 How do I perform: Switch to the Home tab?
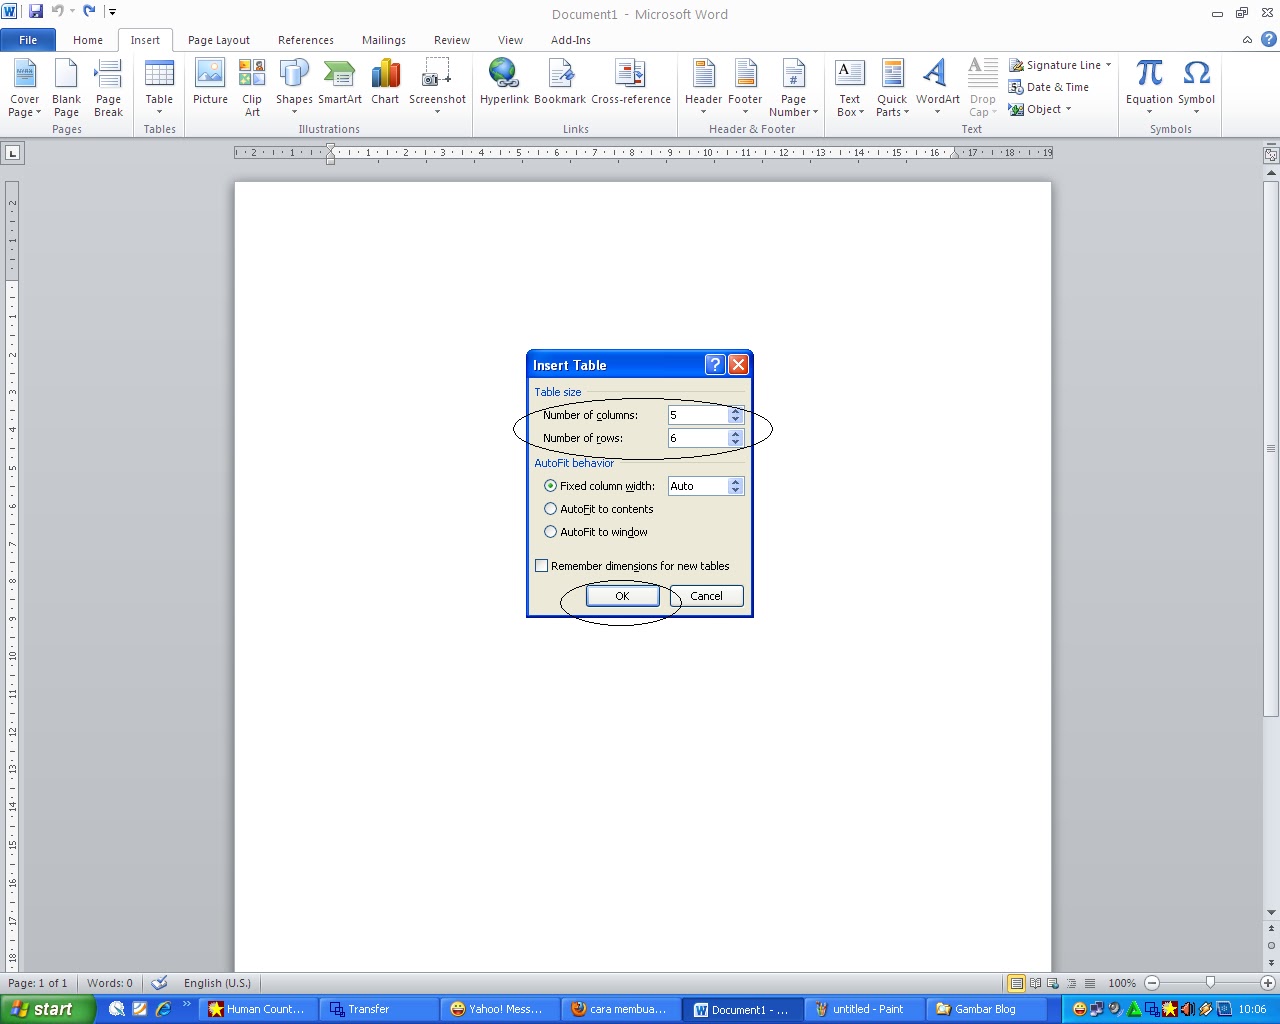click(x=88, y=40)
